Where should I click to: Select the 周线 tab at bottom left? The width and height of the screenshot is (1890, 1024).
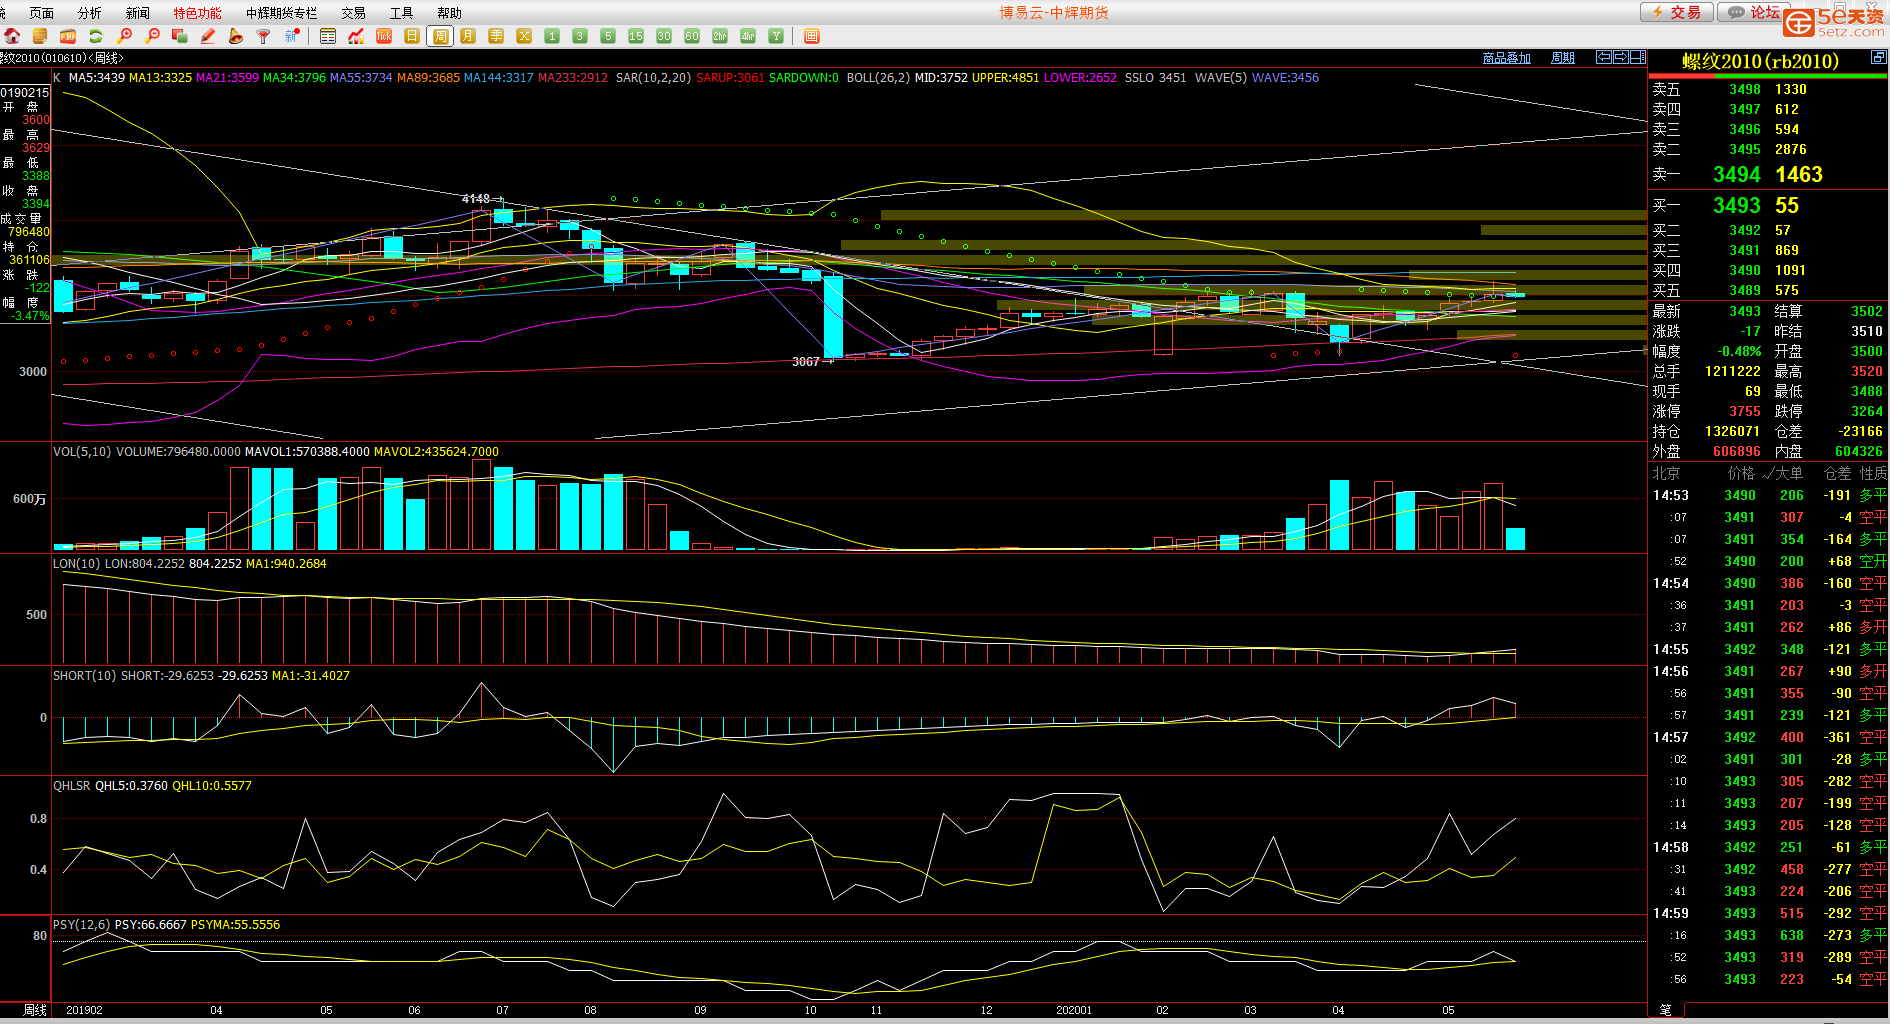click(35, 1010)
